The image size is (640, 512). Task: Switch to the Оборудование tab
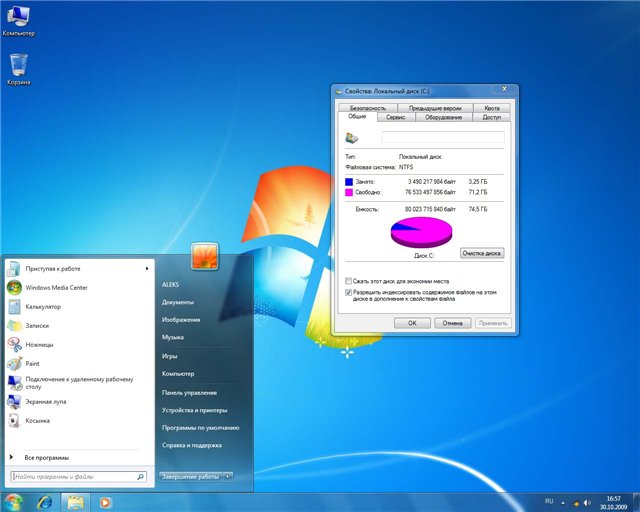point(443,117)
